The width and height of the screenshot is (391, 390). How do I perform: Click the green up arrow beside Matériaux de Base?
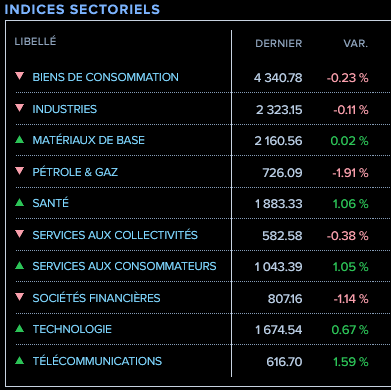[x=20, y=139]
